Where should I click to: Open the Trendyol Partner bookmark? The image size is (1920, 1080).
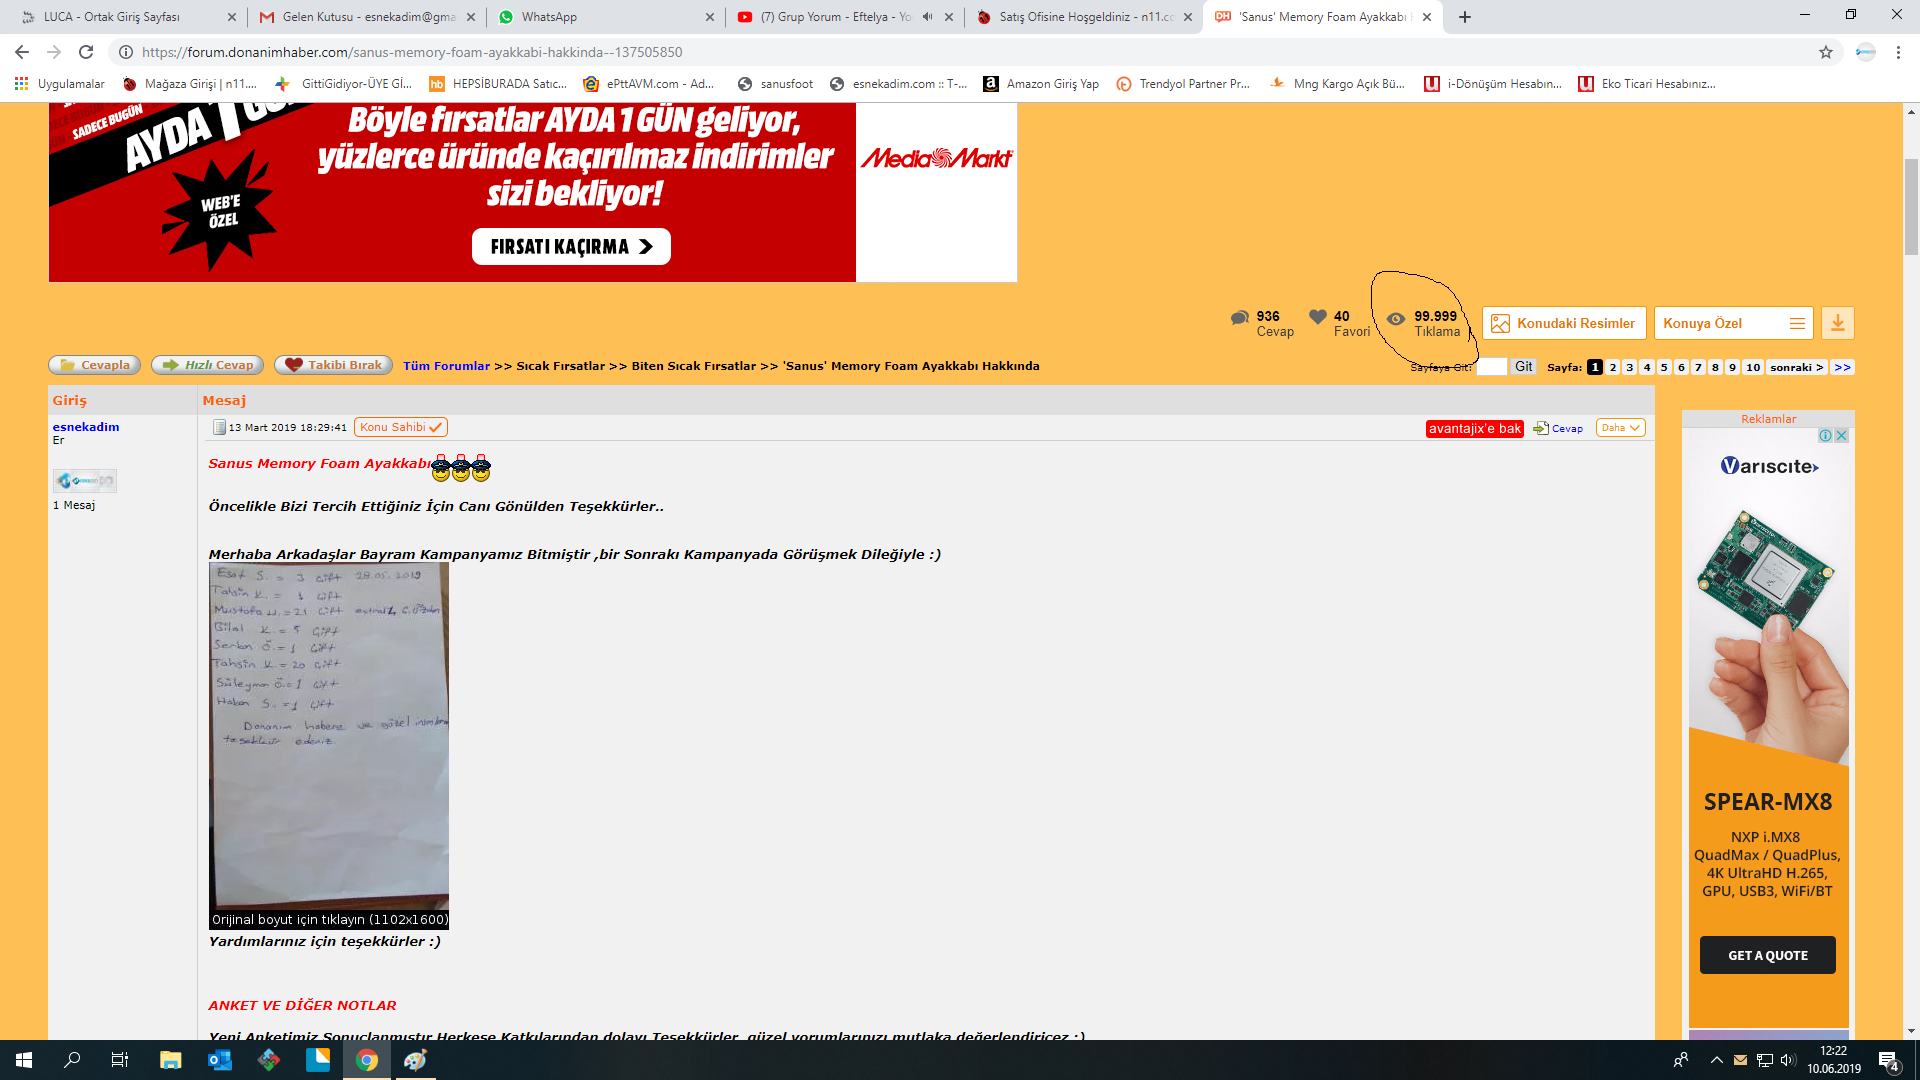click(x=1183, y=84)
